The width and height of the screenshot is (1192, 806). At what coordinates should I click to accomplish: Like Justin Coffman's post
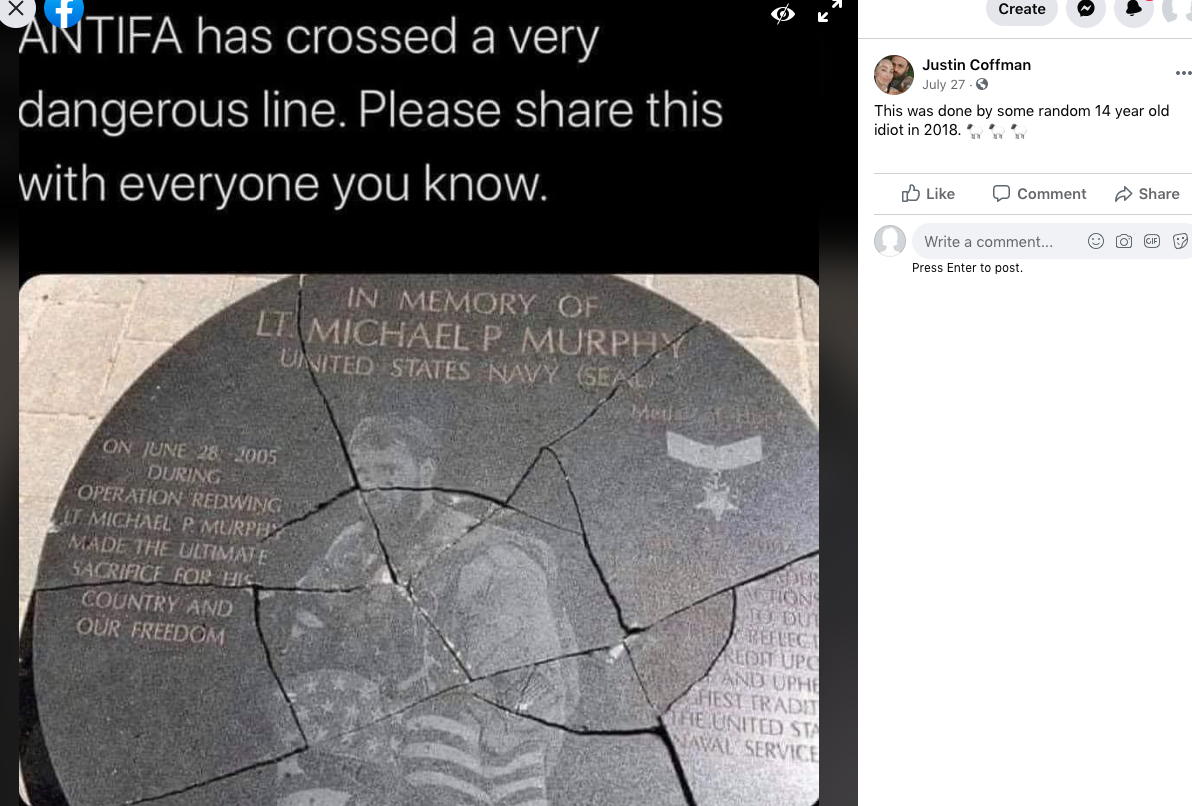tap(928, 194)
